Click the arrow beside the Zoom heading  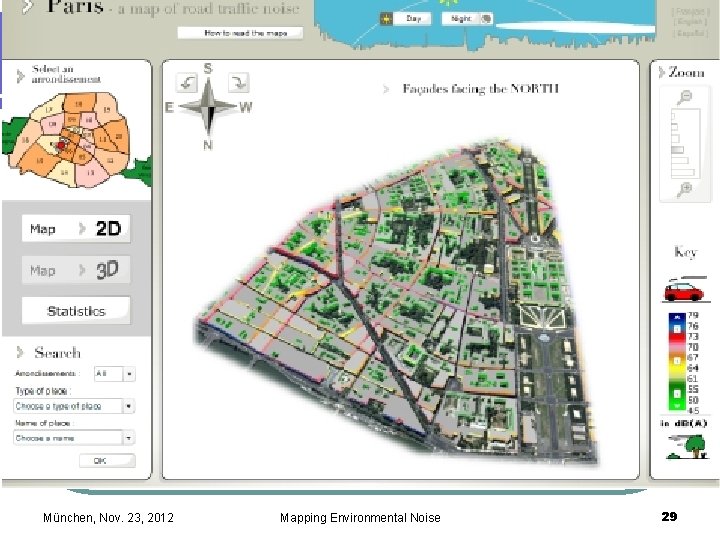(x=661, y=72)
